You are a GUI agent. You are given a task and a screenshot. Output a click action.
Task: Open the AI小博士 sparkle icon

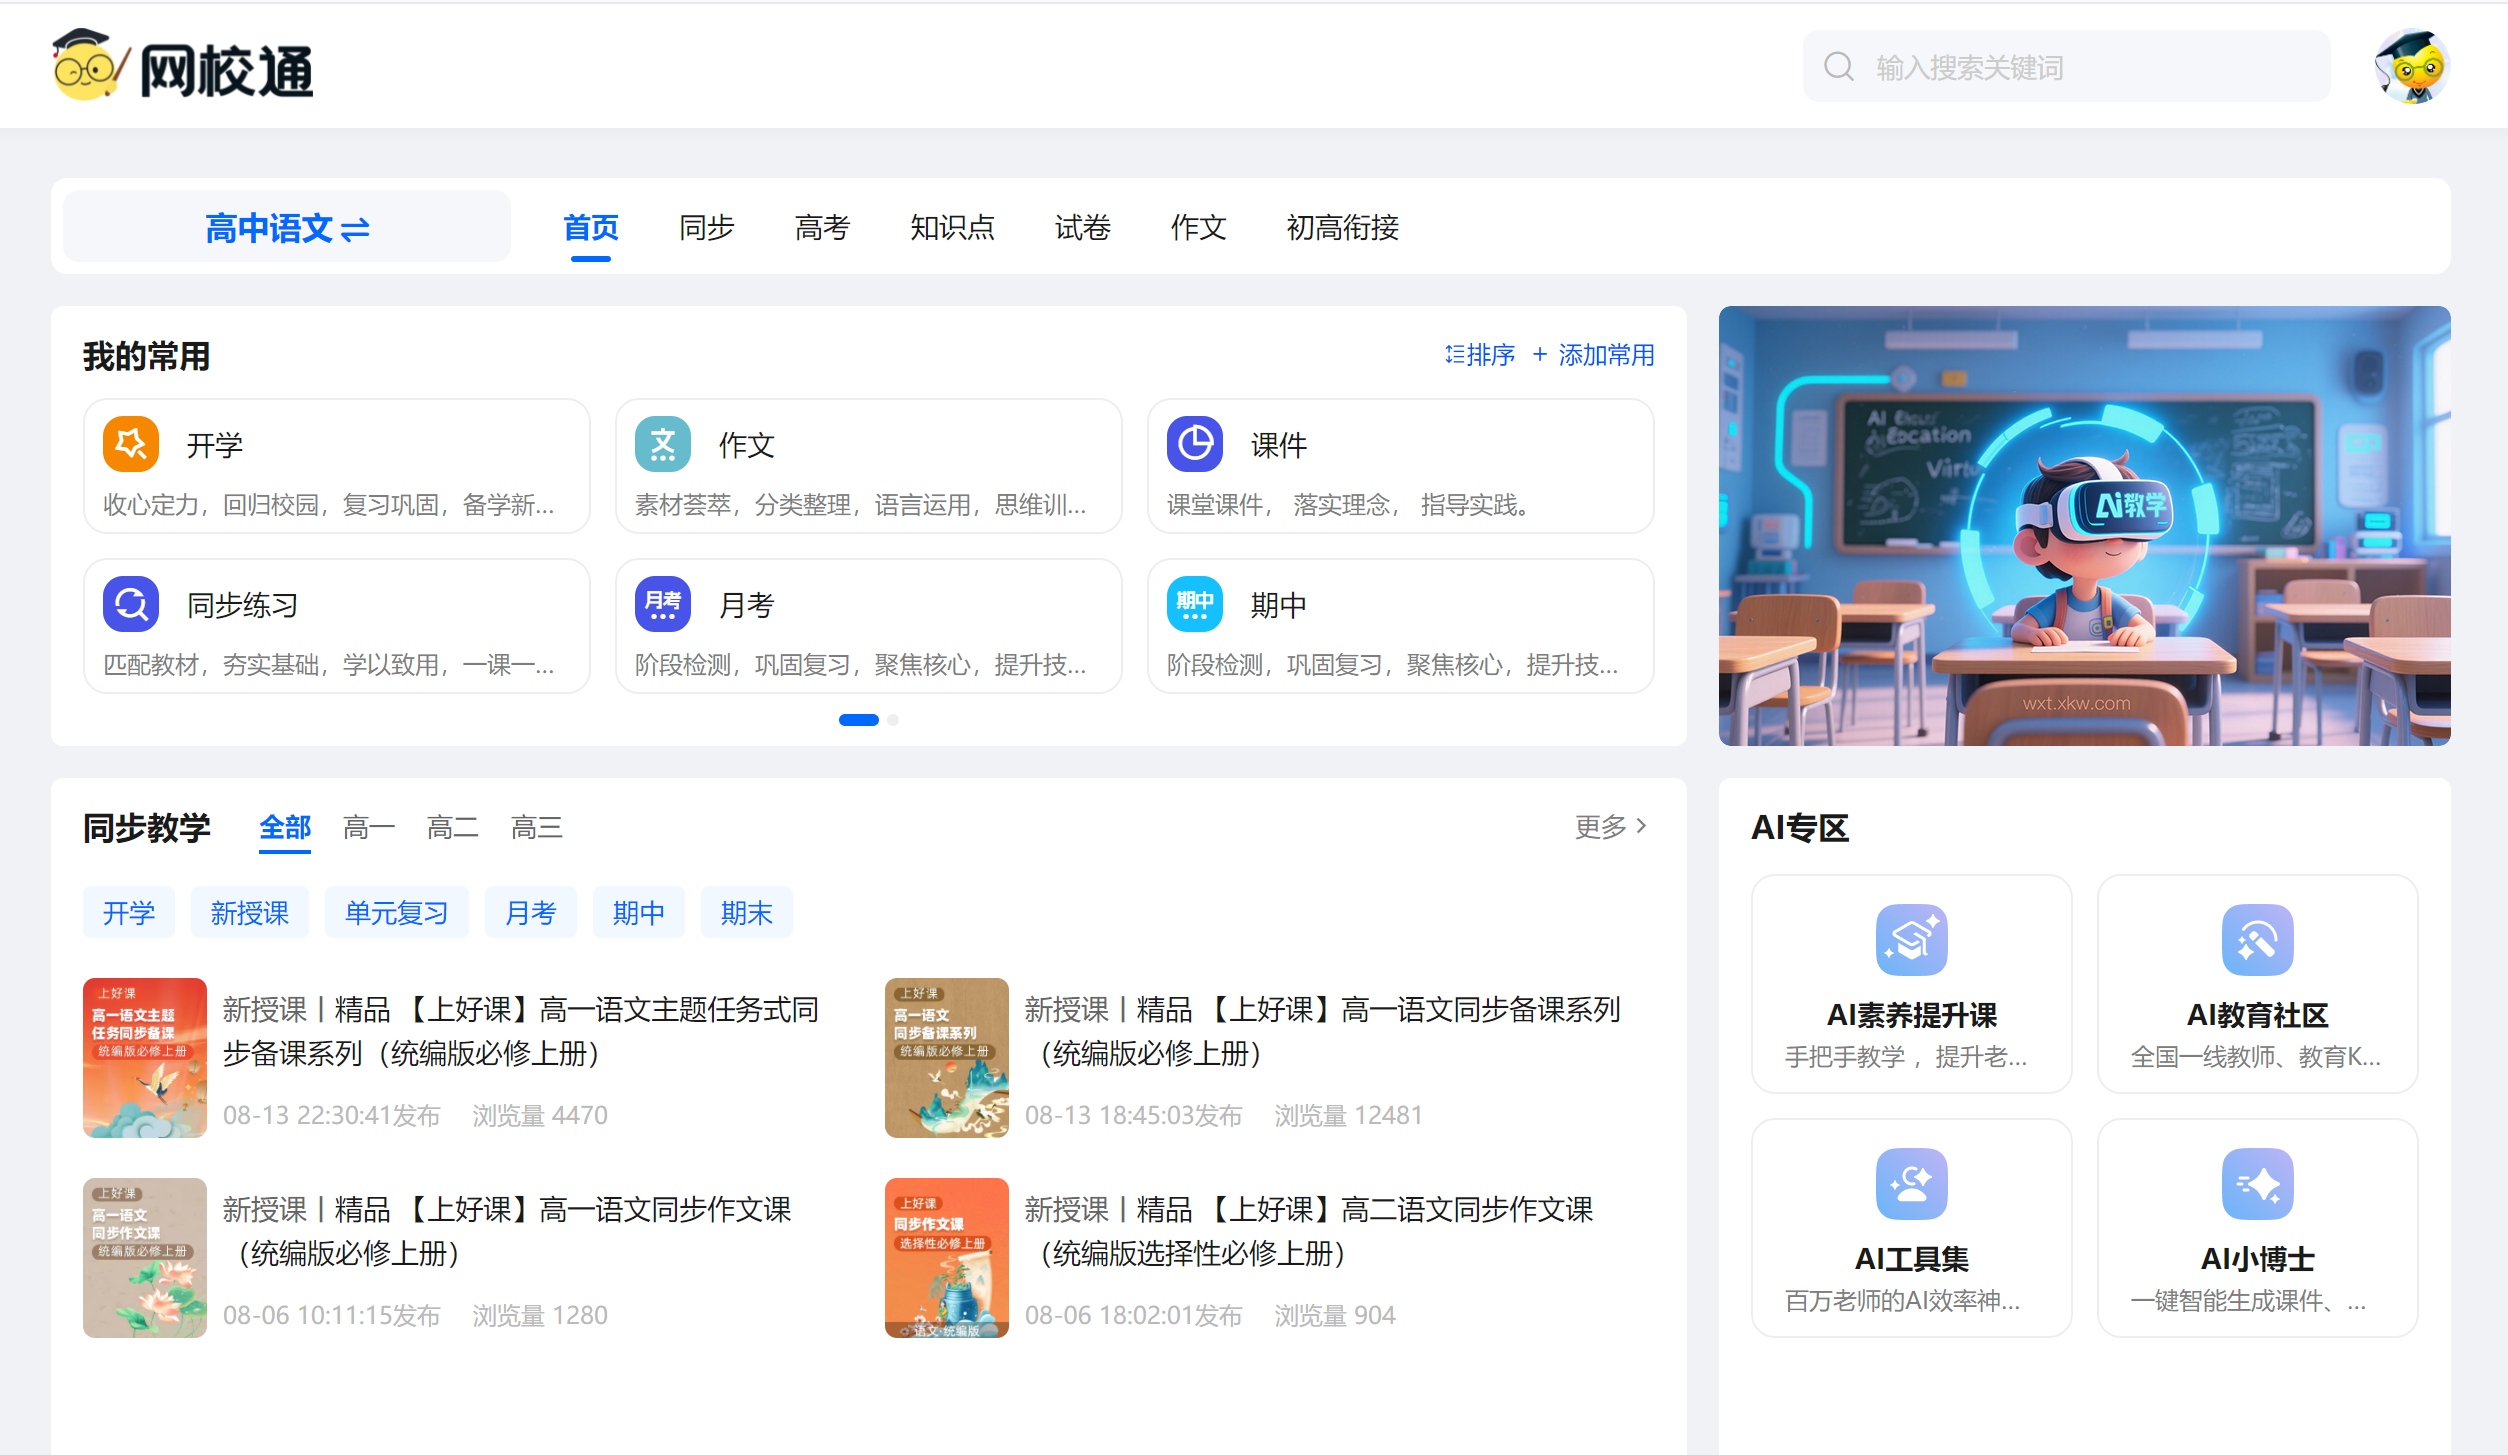tap(2257, 1184)
